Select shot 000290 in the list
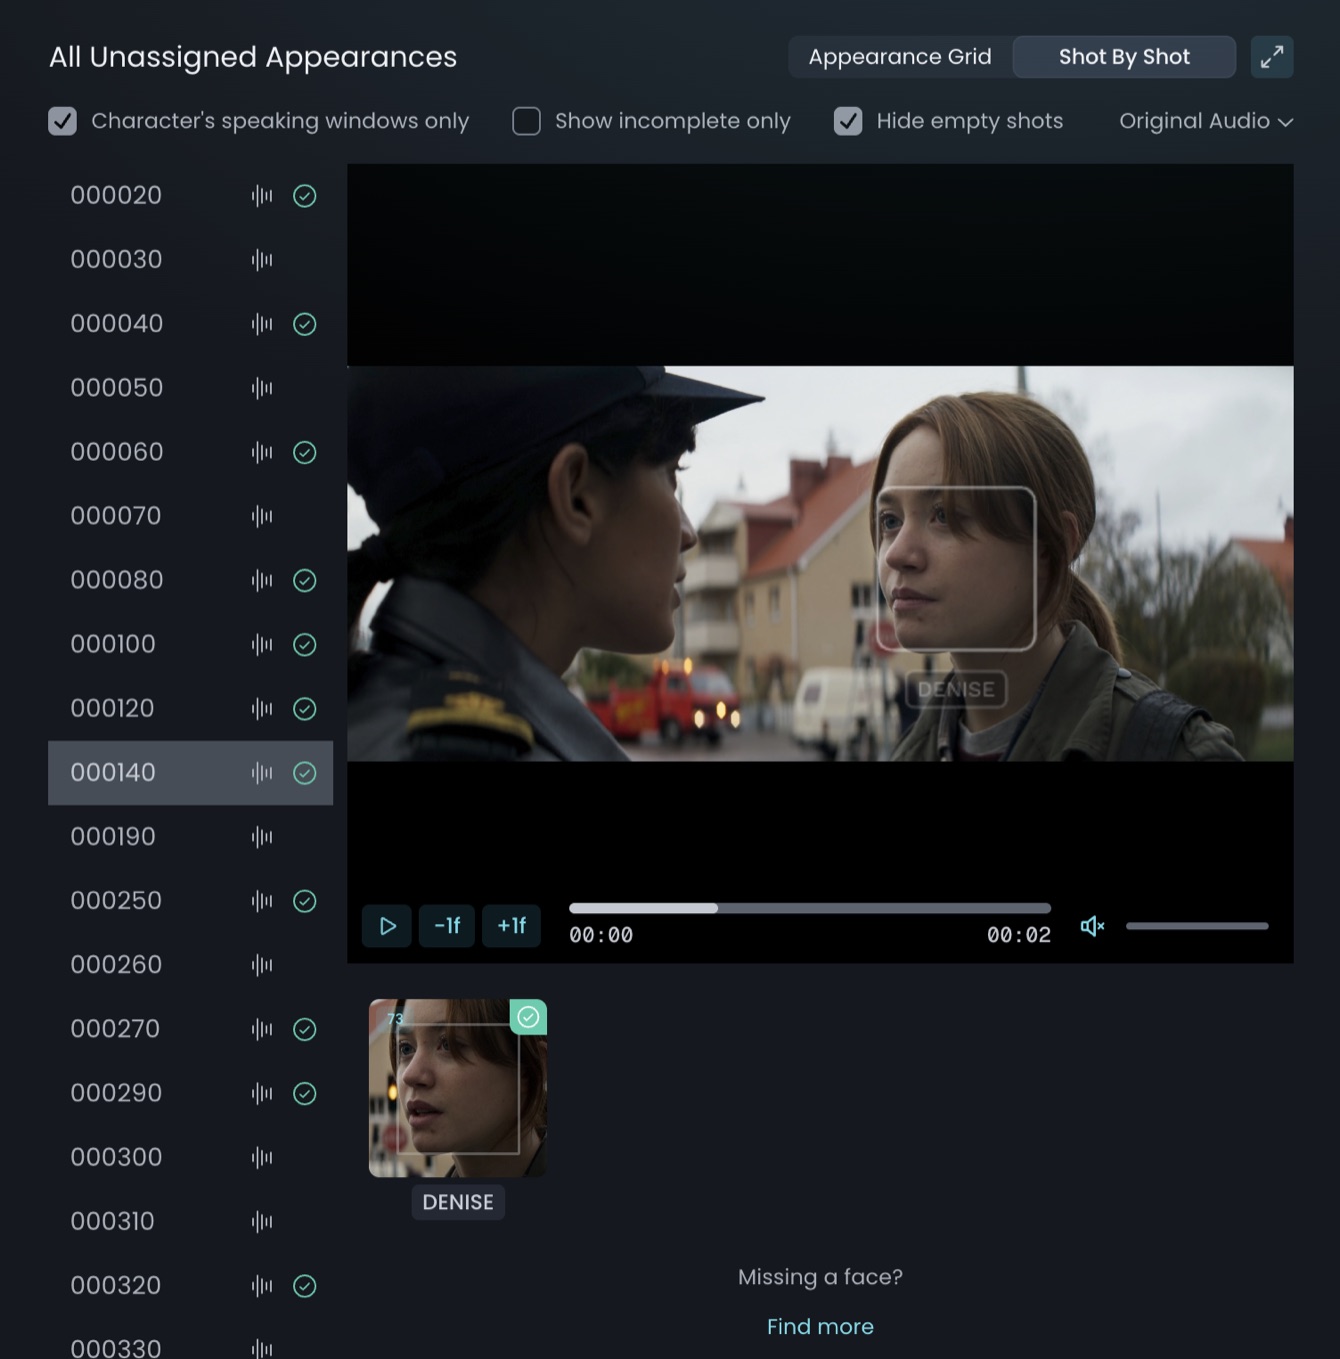The height and width of the screenshot is (1359, 1340). point(190,1093)
